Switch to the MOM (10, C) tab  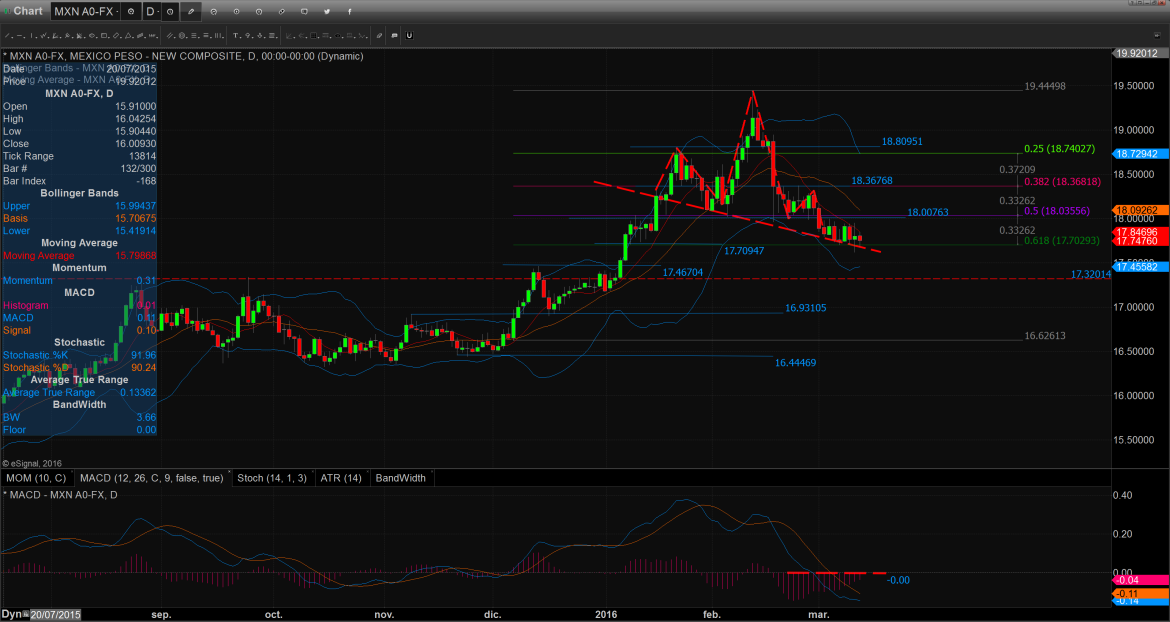click(x=36, y=478)
